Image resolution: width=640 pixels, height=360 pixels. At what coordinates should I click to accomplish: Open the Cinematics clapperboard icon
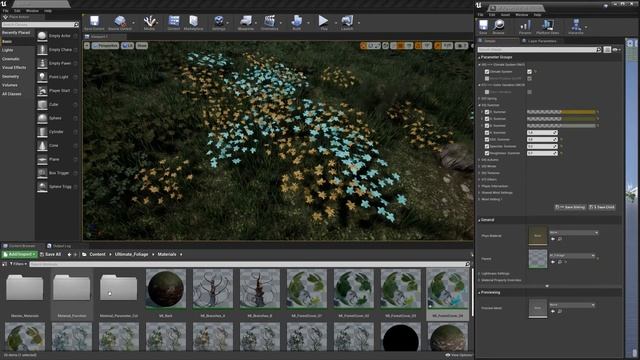click(269, 21)
